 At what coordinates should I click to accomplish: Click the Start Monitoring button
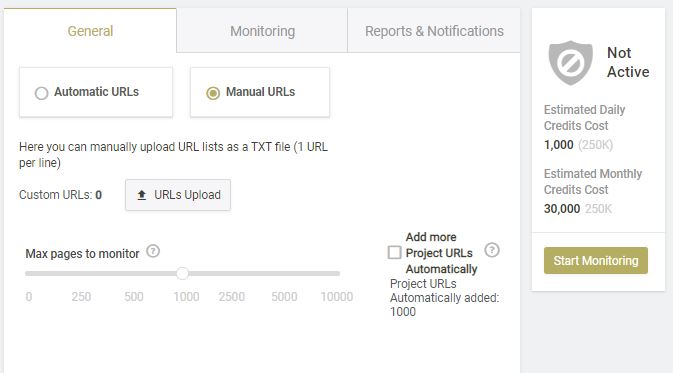596,261
